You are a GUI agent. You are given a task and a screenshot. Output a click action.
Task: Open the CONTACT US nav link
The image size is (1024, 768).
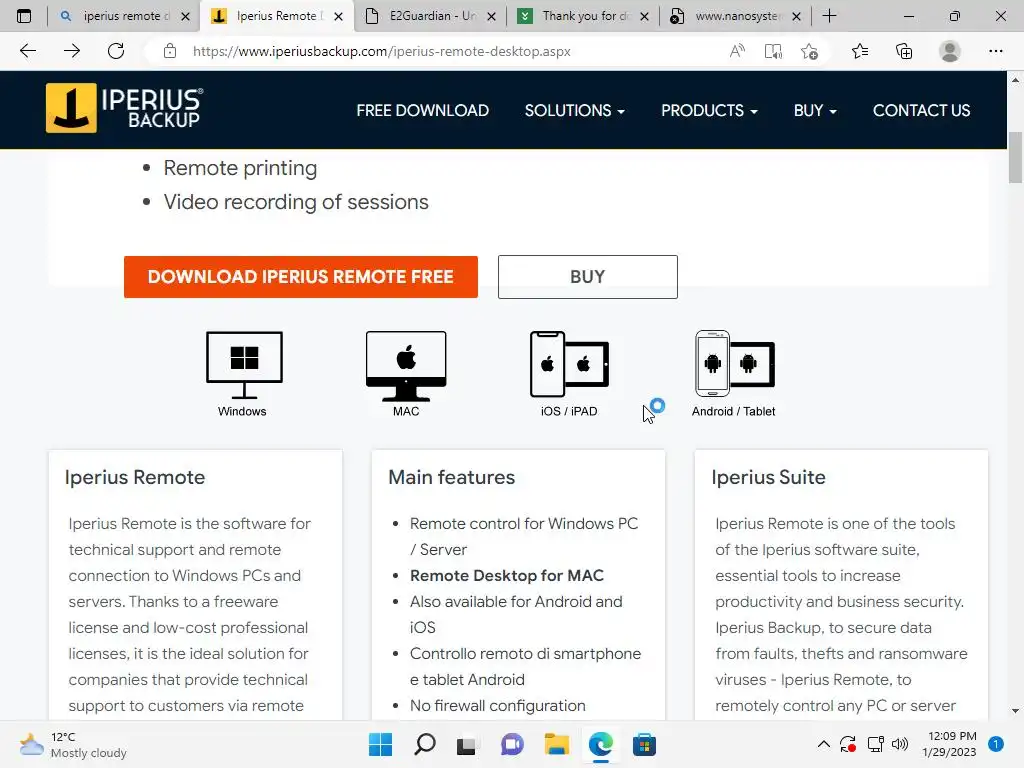(x=921, y=110)
